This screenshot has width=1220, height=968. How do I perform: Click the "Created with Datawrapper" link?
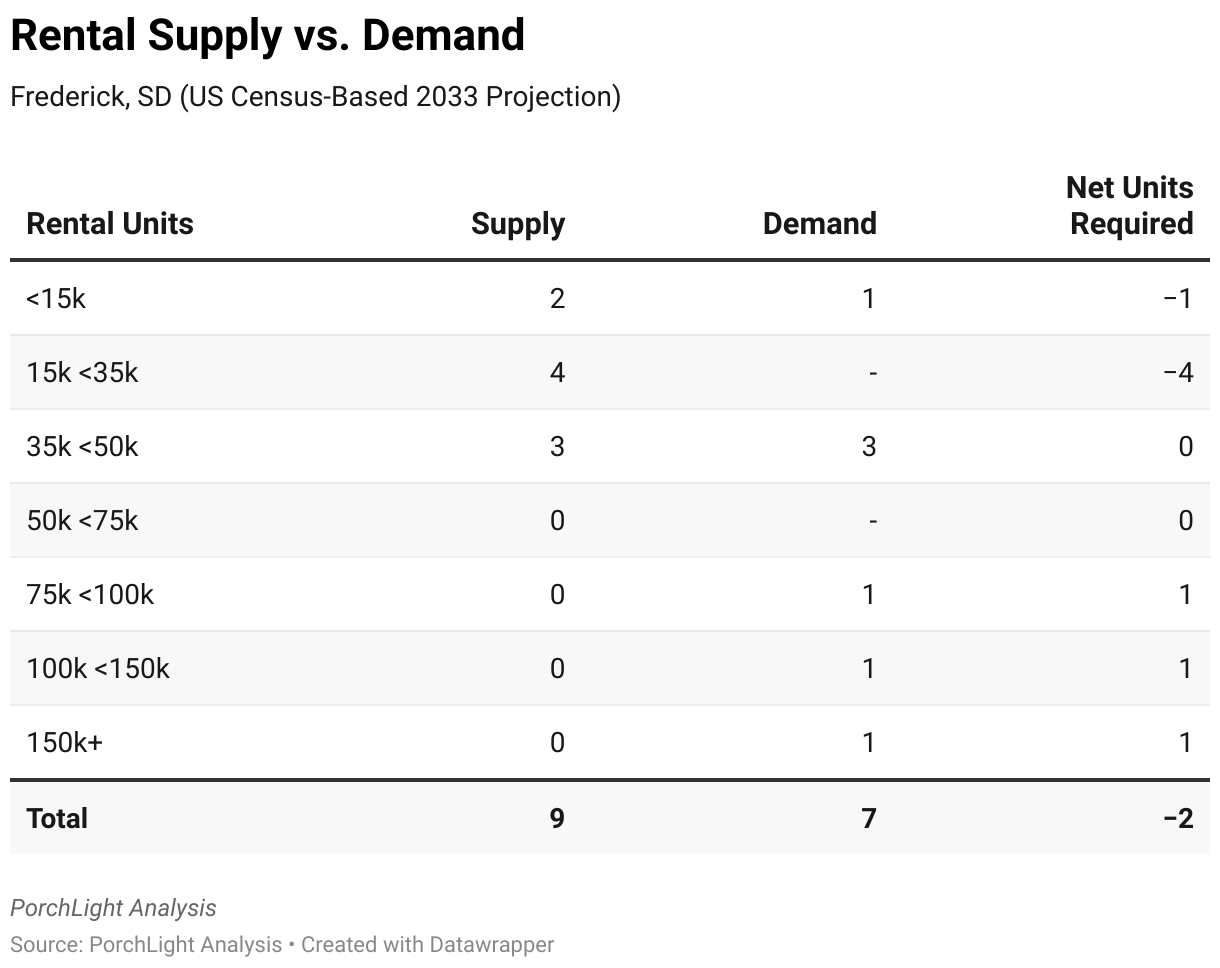coord(427,944)
